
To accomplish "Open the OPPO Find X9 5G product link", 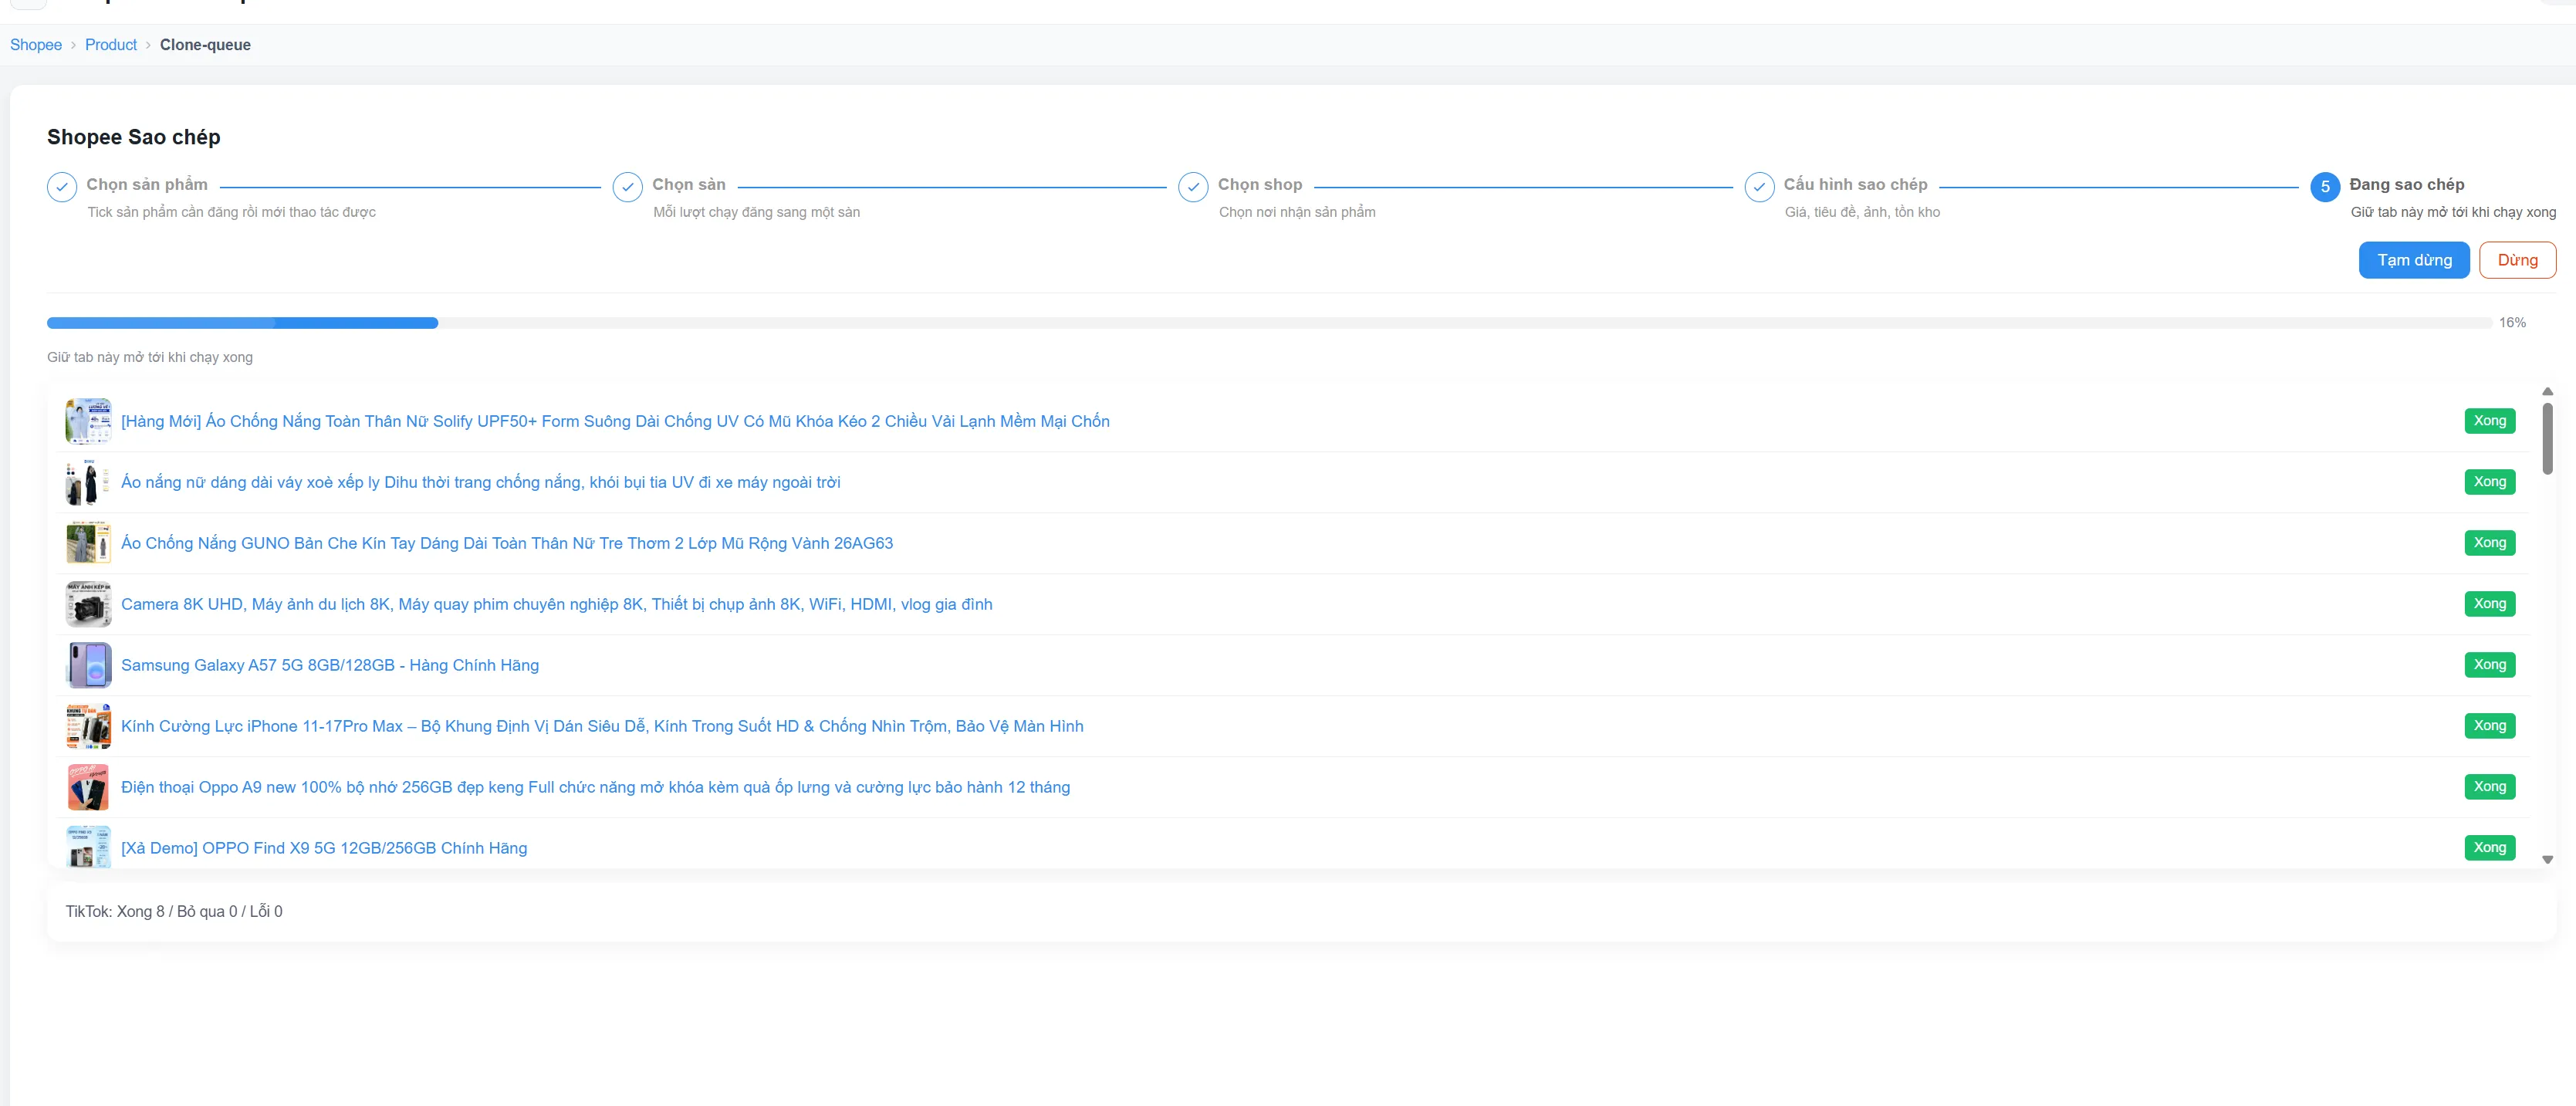I will 324,849.
